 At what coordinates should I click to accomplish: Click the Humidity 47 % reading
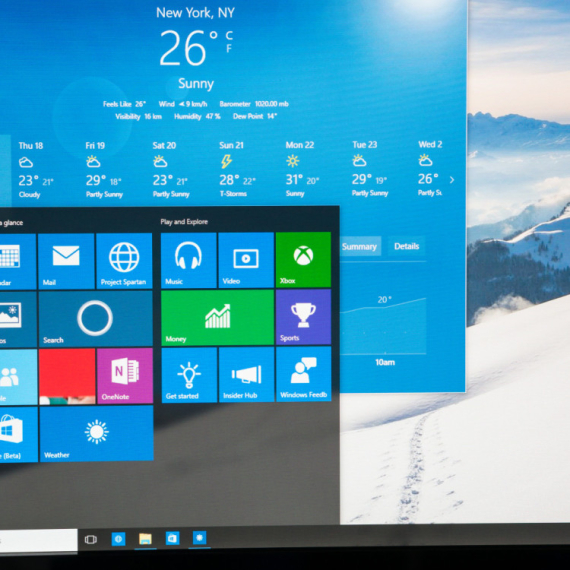(197, 116)
